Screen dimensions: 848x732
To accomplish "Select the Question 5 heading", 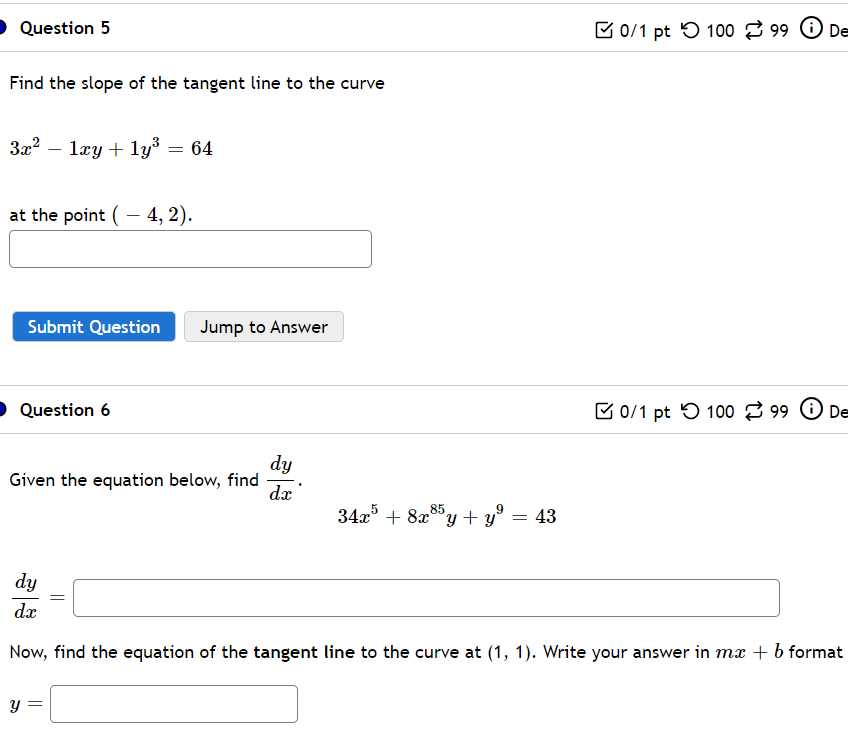I will (x=65, y=28).
